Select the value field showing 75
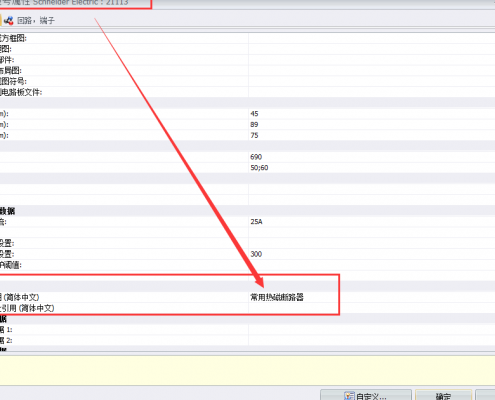This screenshot has width=495, height=400. pyautogui.click(x=372, y=135)
